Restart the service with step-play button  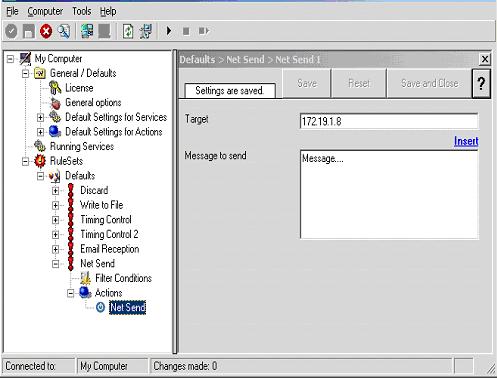(204, 31)
